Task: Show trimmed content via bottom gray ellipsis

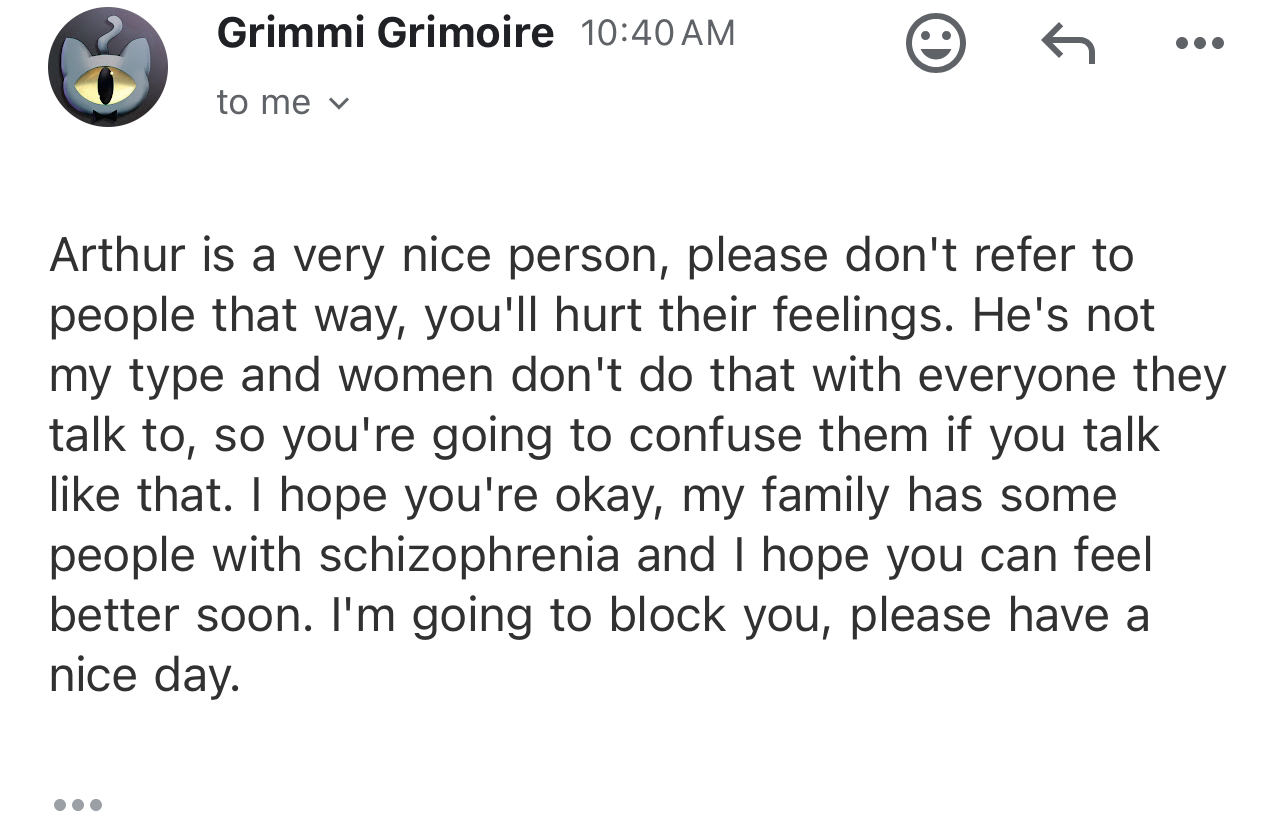Action: click(77, 804)
